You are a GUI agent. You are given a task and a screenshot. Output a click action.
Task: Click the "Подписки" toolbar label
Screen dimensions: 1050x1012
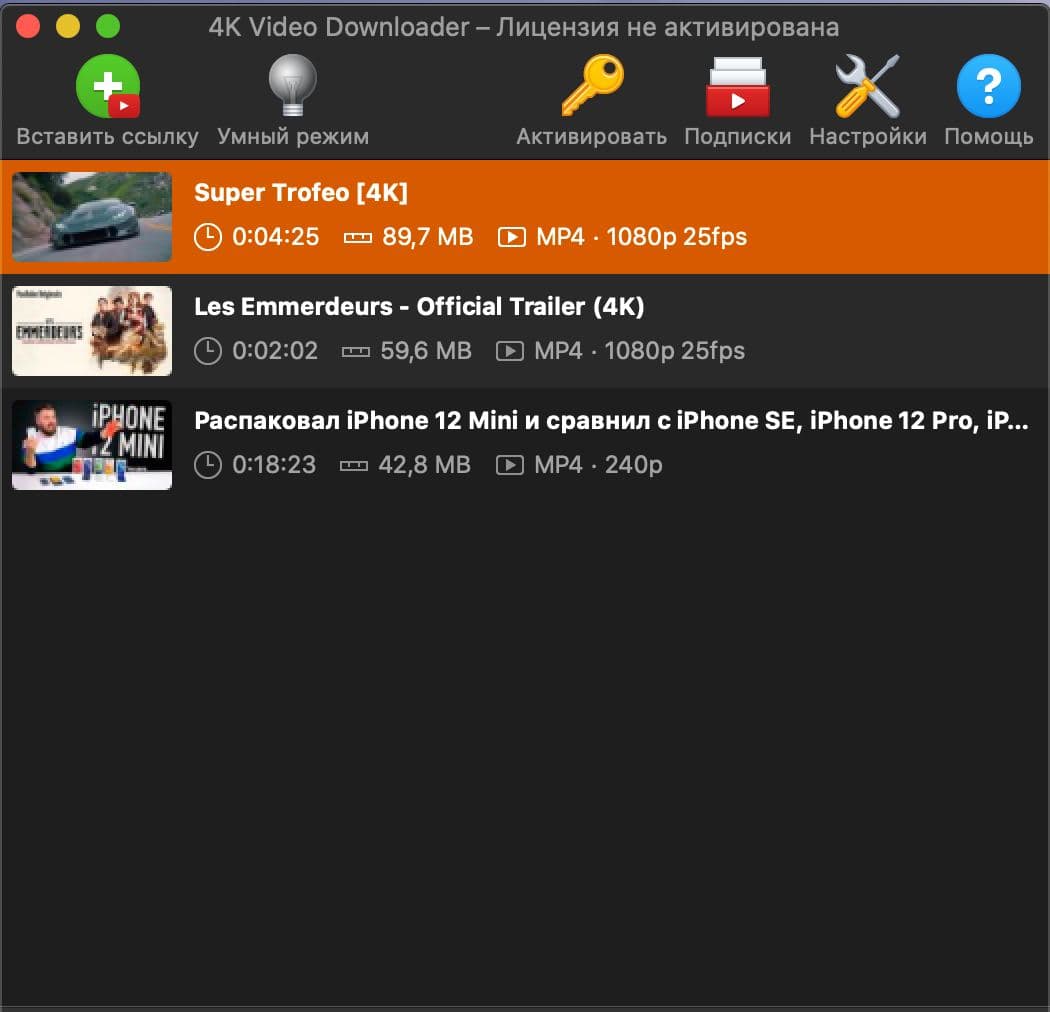[x=738, y=137]
